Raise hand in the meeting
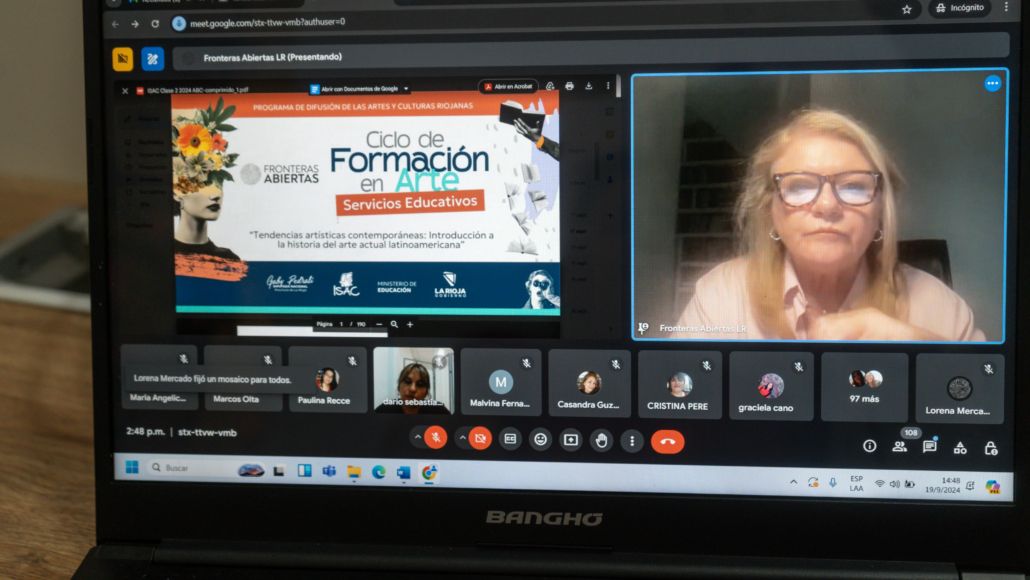Viewport: 1030px width, 580px height. coord(601,441)
